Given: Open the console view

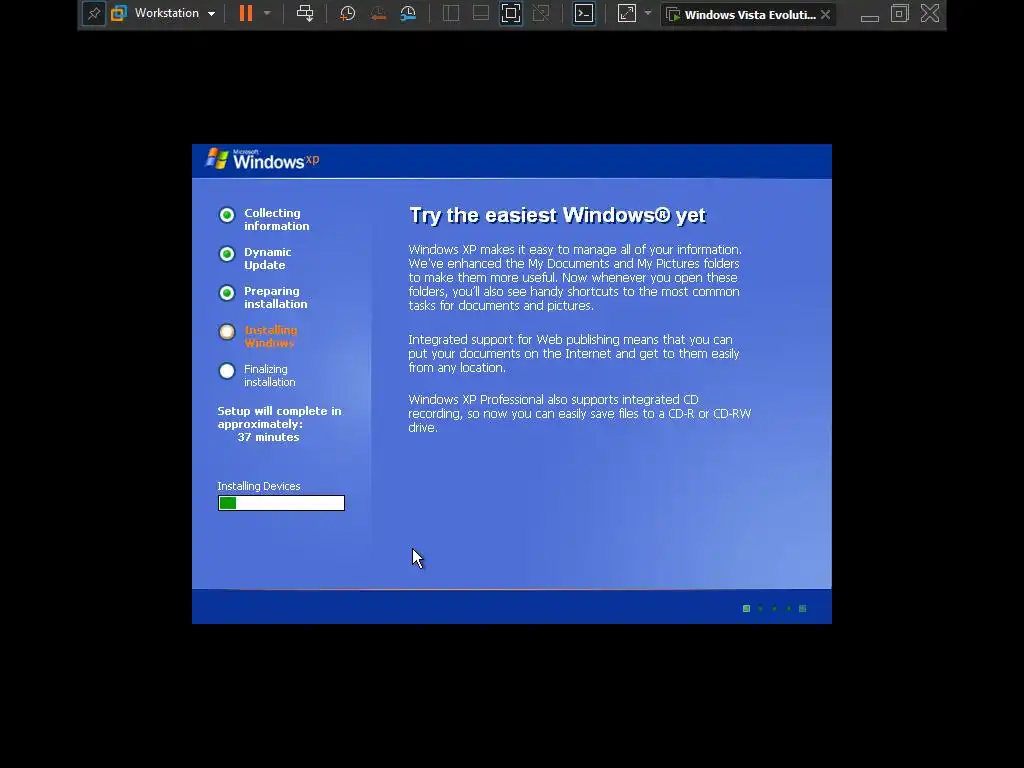Looking at the screenshot, I should click(584, 14).
